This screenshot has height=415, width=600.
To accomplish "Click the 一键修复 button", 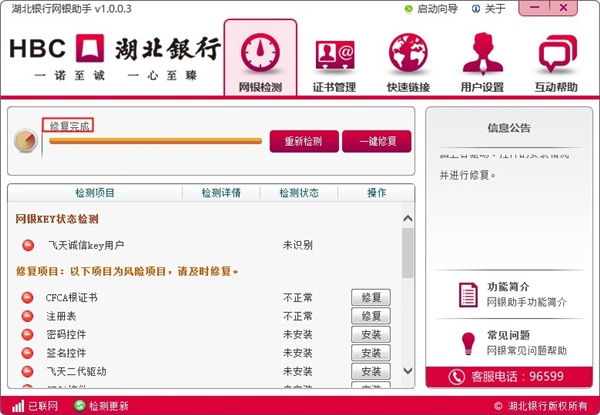I will point(377,142).
